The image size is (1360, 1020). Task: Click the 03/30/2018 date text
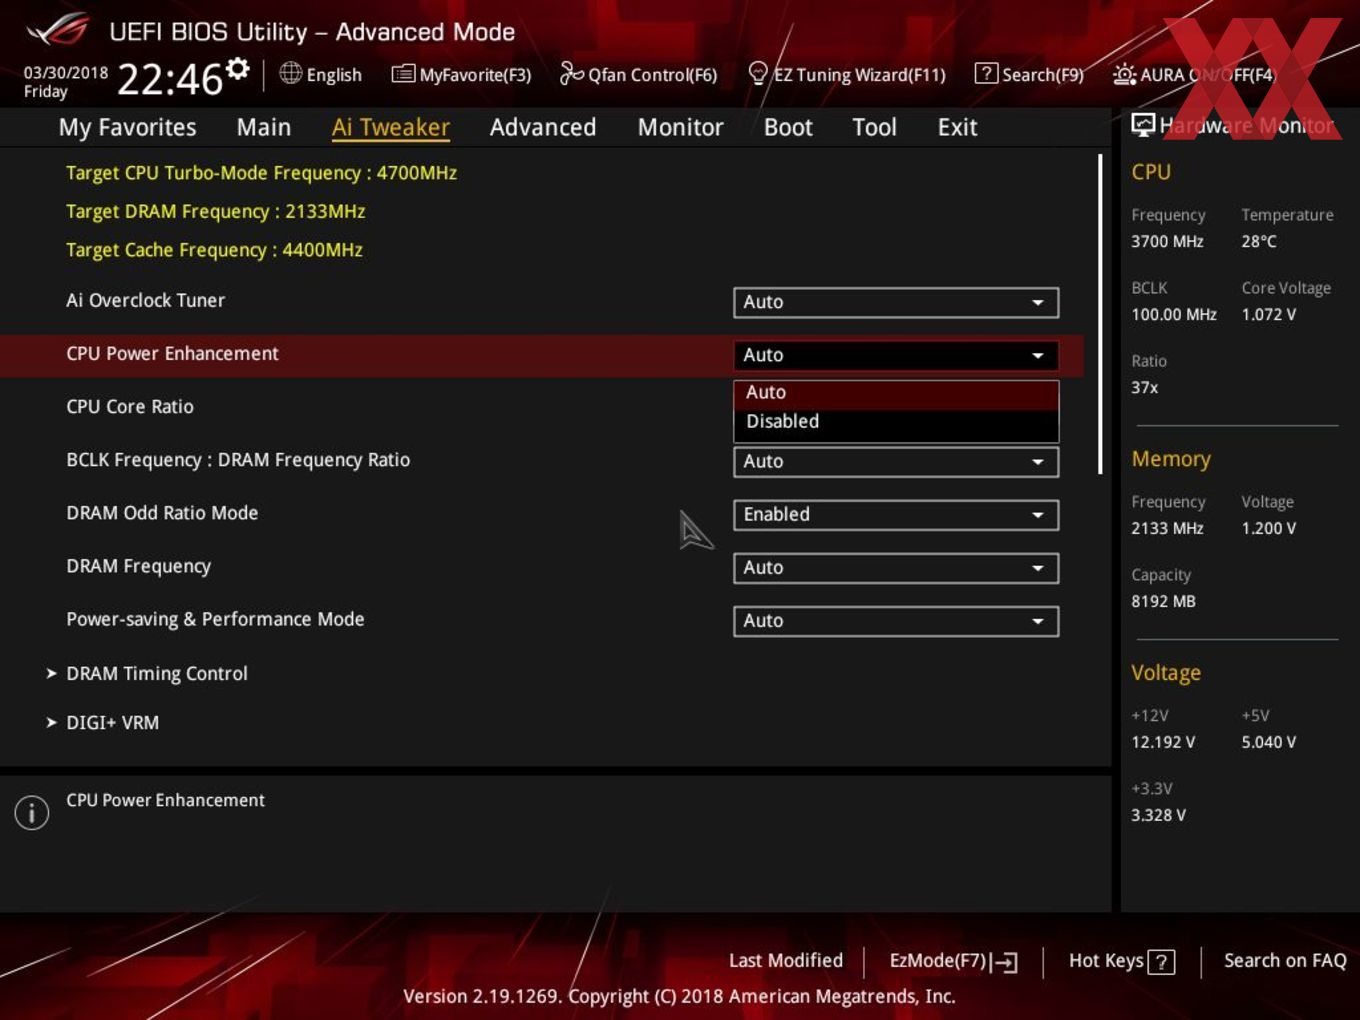coord(66,72)
